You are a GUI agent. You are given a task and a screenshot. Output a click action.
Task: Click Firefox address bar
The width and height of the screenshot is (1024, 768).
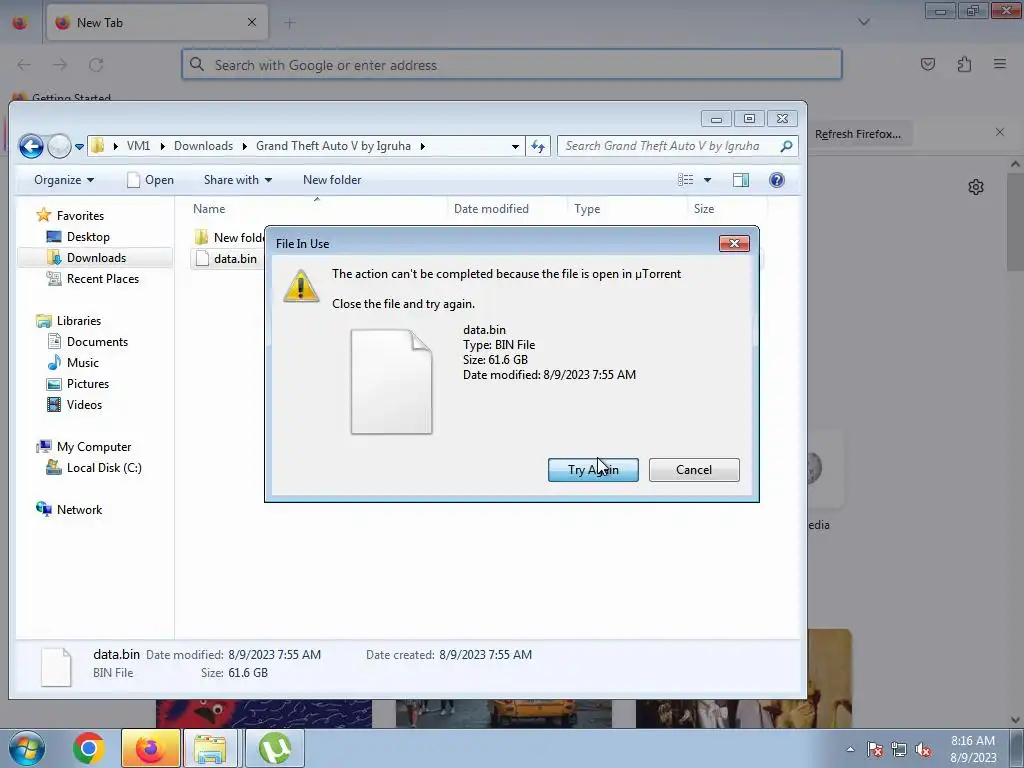[x=512, y=65]
